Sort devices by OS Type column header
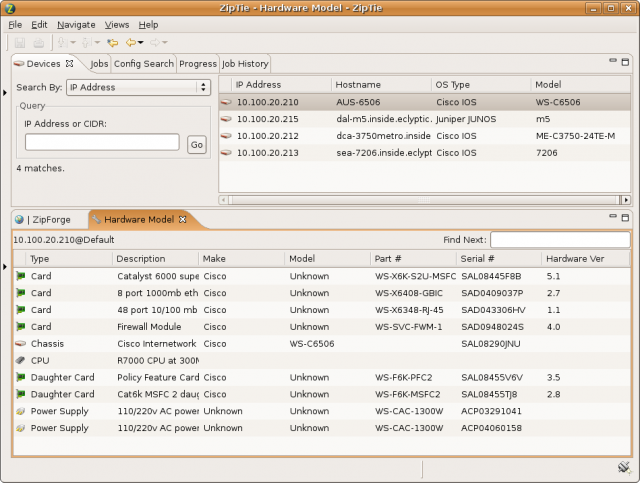 coord(481,85)
